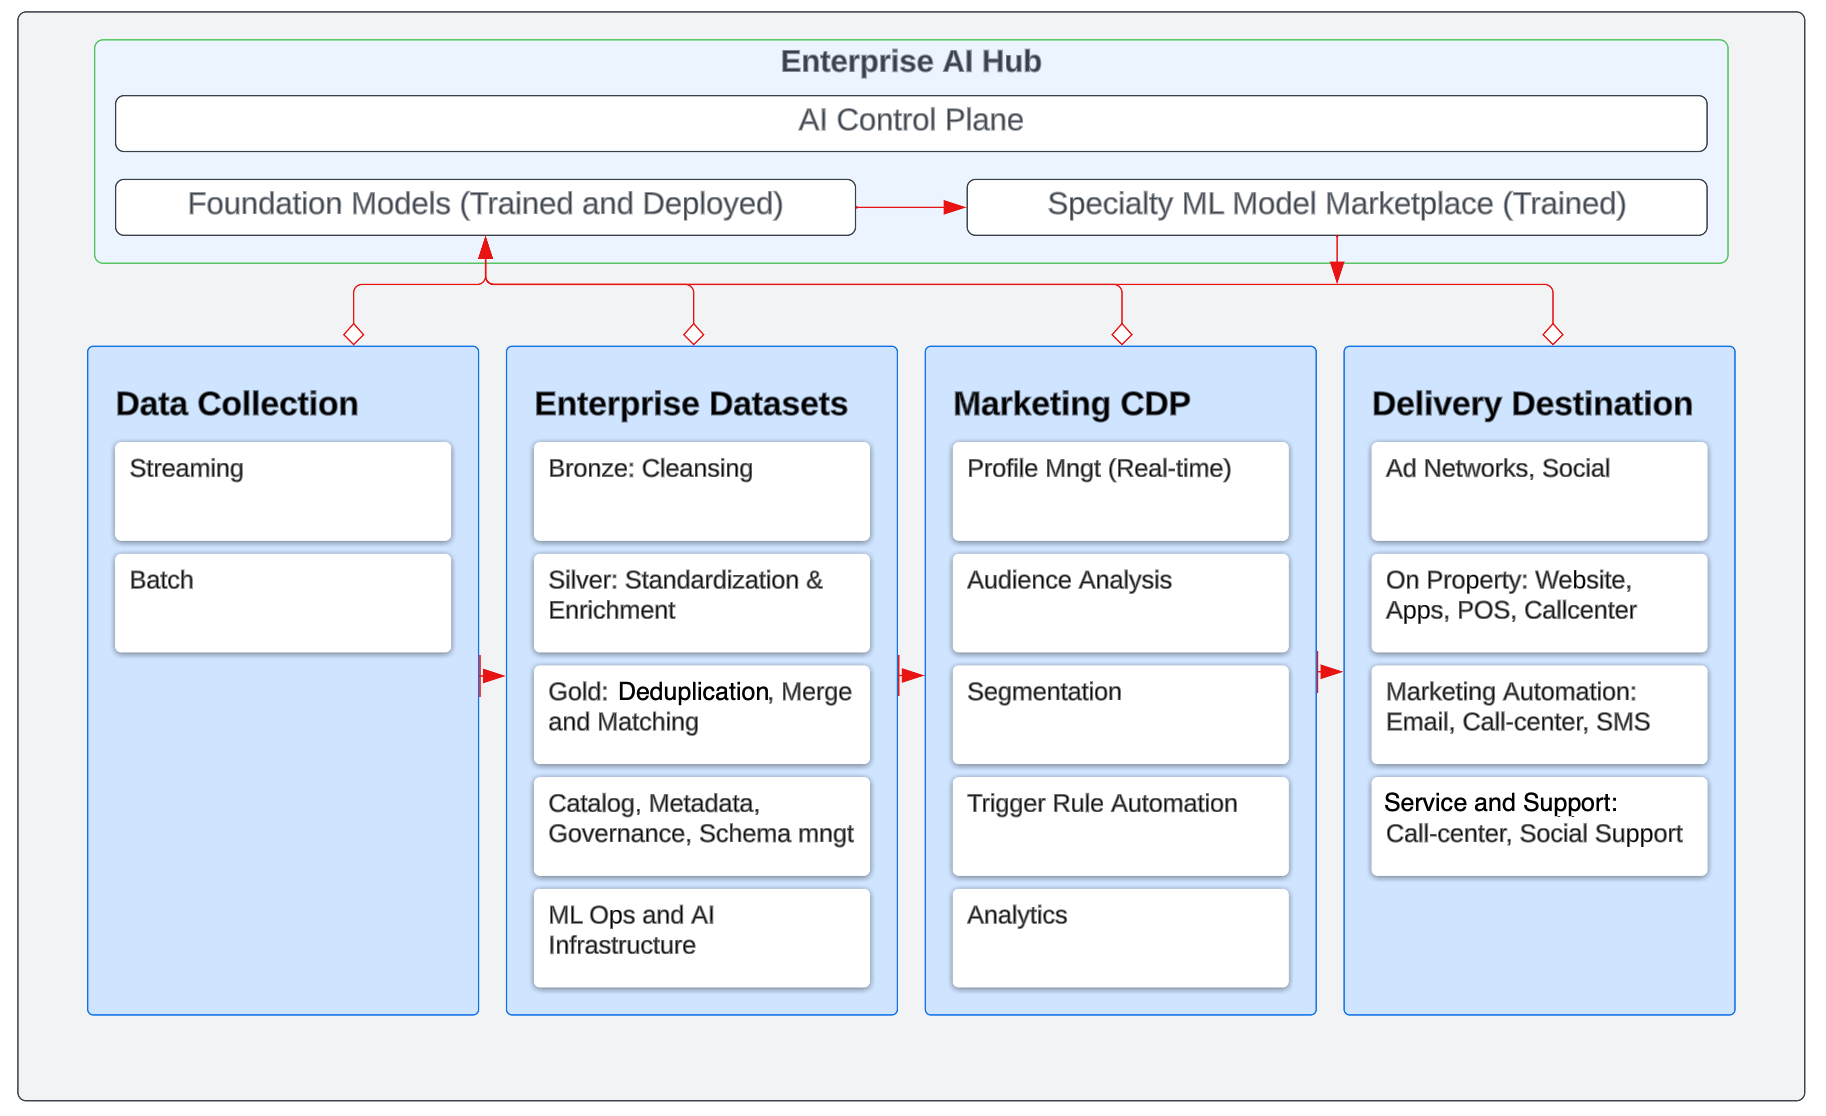
Task: Select the Foundation Models (Trained and Deployed) box
Action: [485, 207]
